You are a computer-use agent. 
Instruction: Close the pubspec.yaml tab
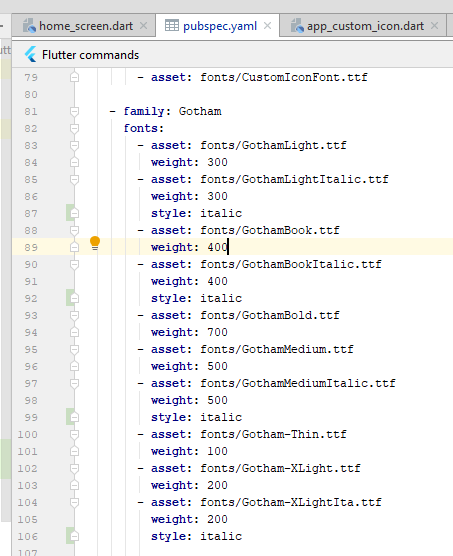[268, 26]
